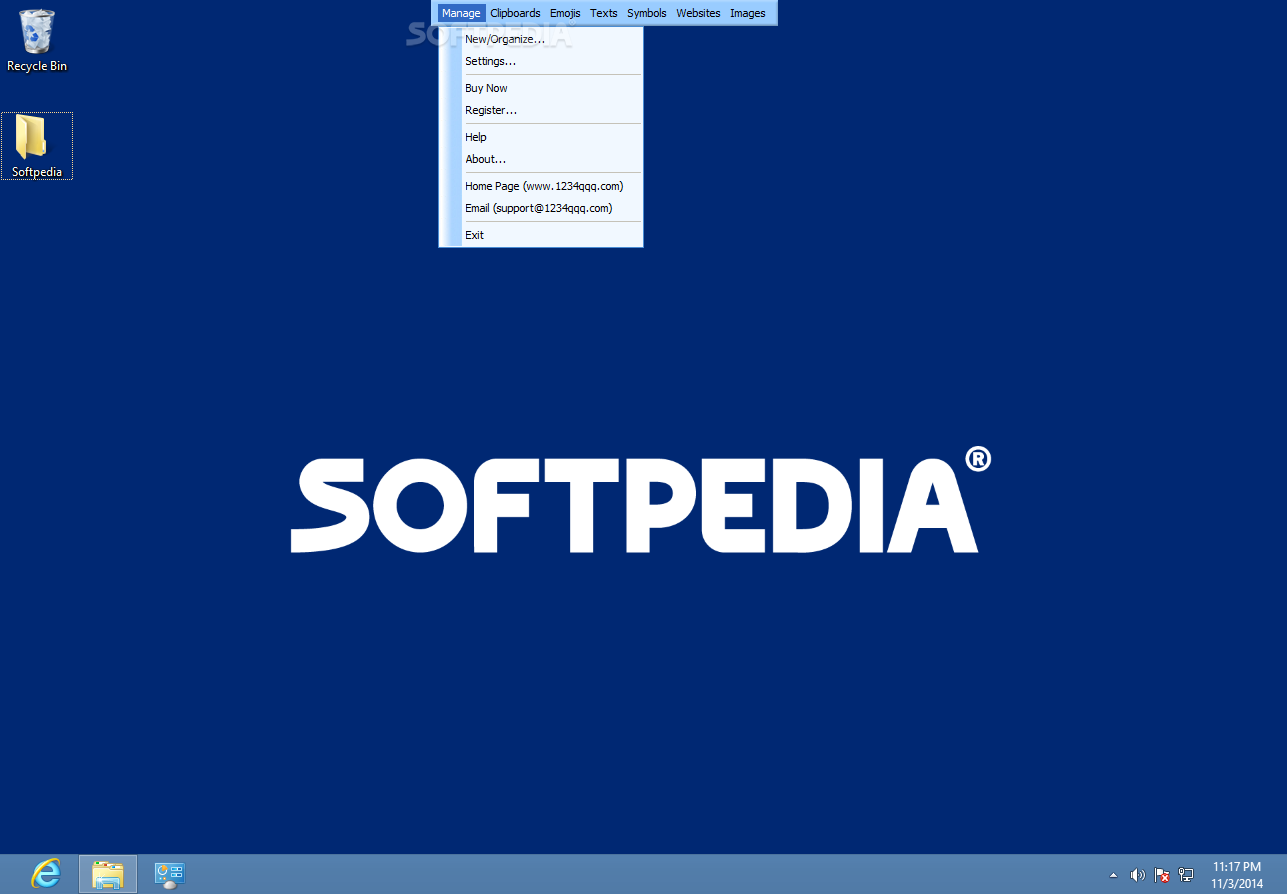Click Buy Now menu entry
The height and width of the screenshot is (894, 1287).
(541, 88)
